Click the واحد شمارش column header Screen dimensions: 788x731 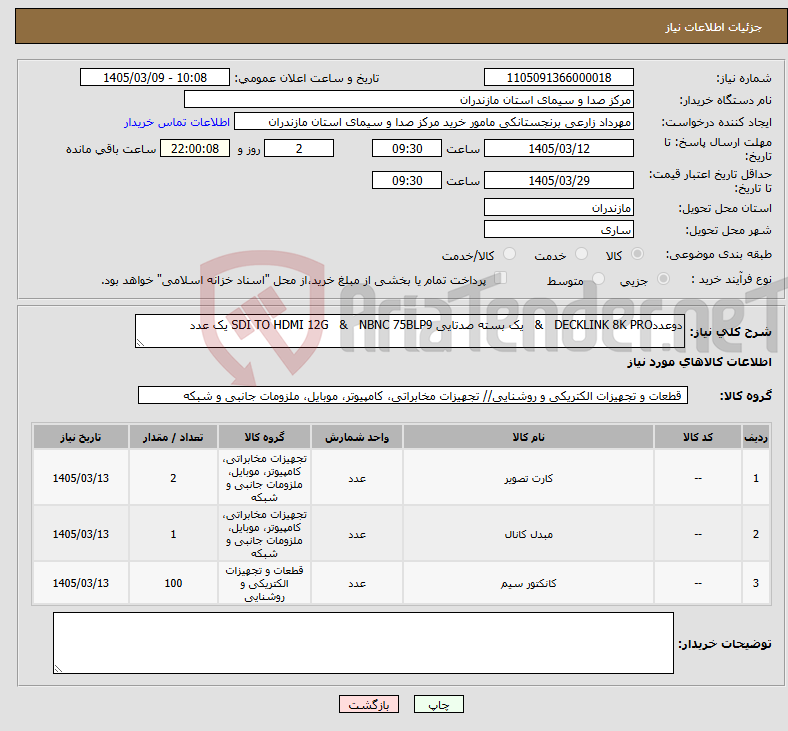pos(357,437)
